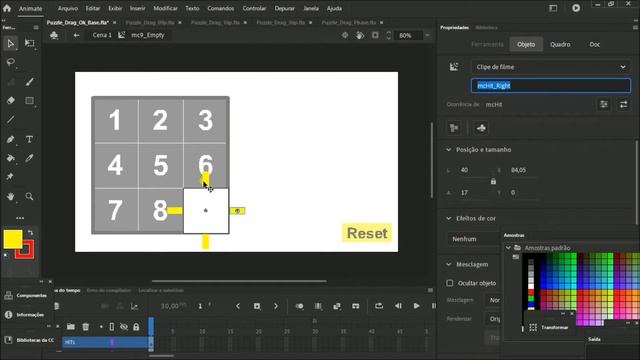Delete layer with the trash icon
The height and width of the screenshot is (360, 640).
pyautogui.click(x=86, y=327)
